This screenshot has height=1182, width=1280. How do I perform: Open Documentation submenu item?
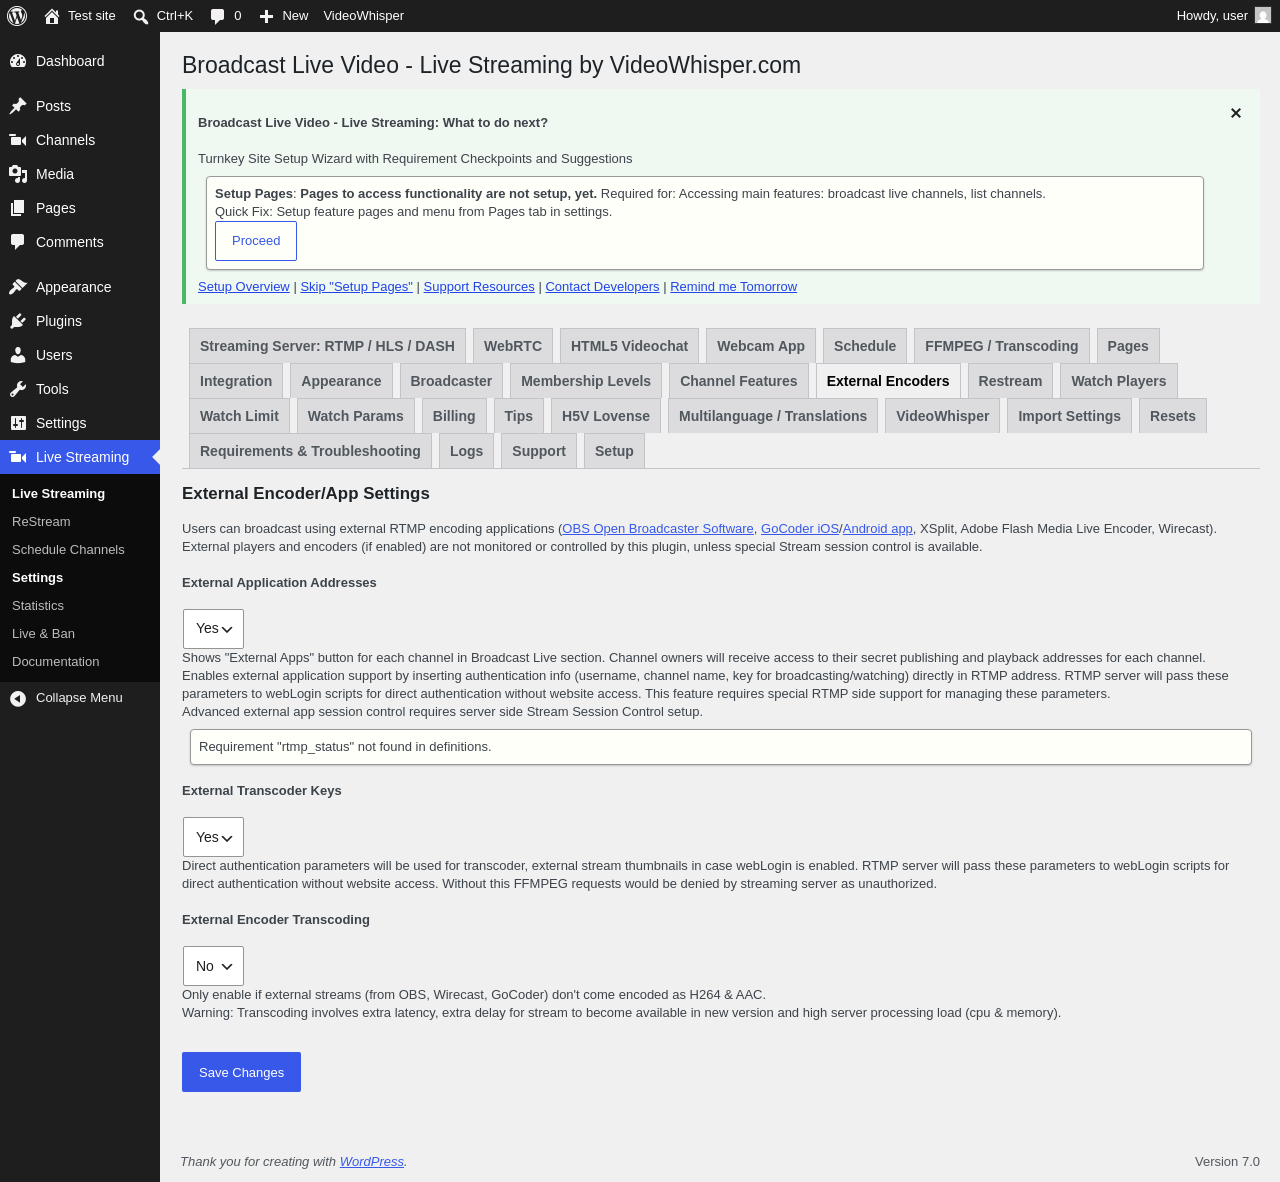click(56, 662)
